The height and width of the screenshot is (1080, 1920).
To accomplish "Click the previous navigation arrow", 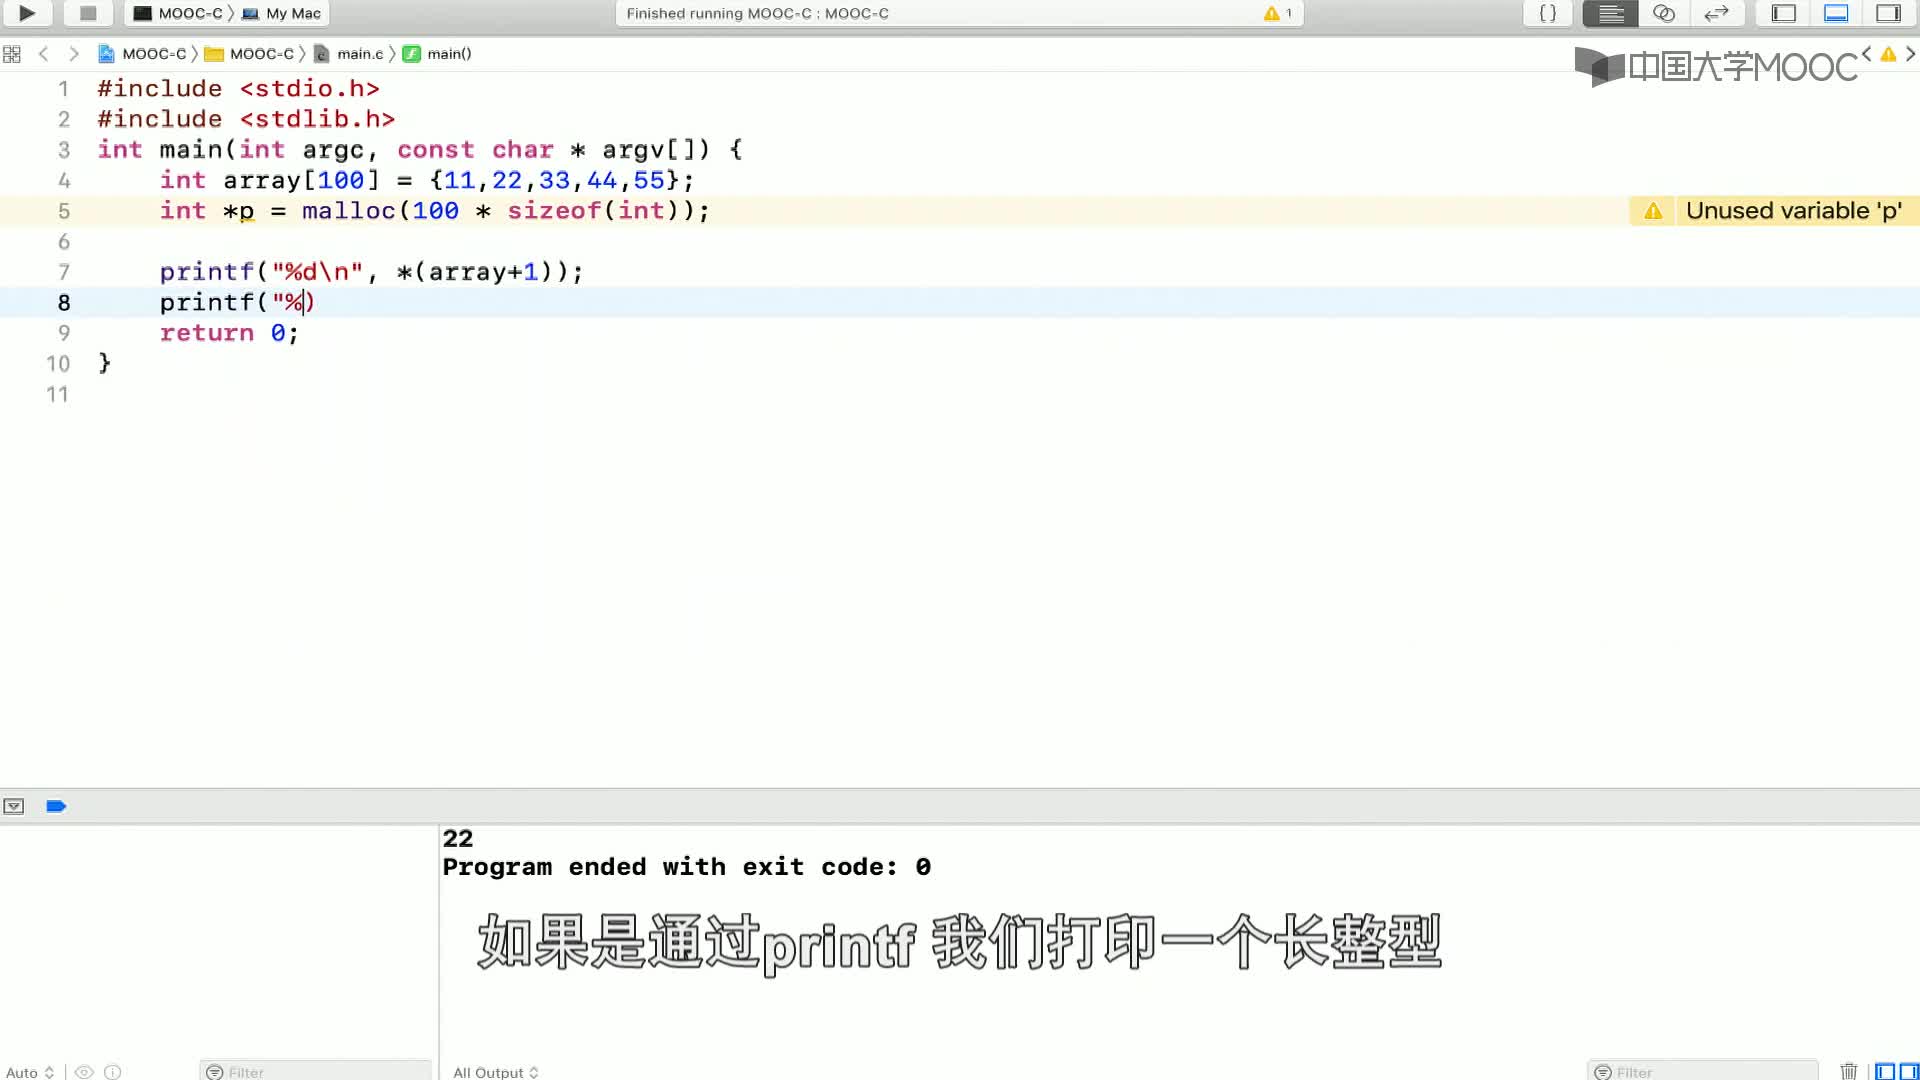I will 42,53.
